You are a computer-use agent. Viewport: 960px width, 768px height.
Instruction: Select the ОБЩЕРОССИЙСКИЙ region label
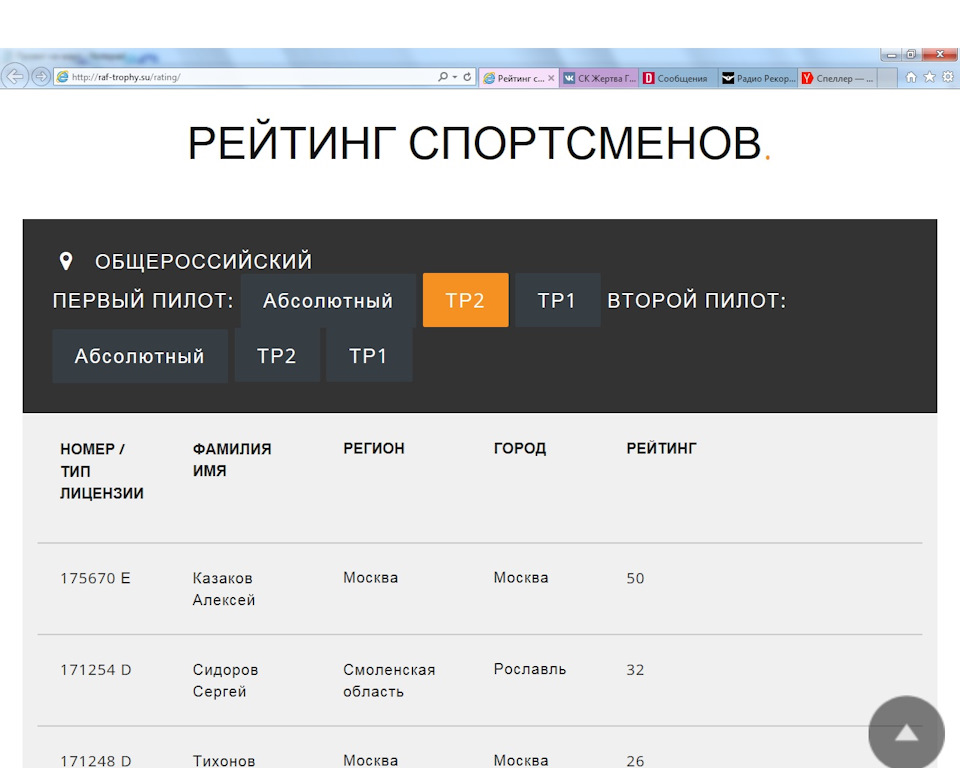203,262
